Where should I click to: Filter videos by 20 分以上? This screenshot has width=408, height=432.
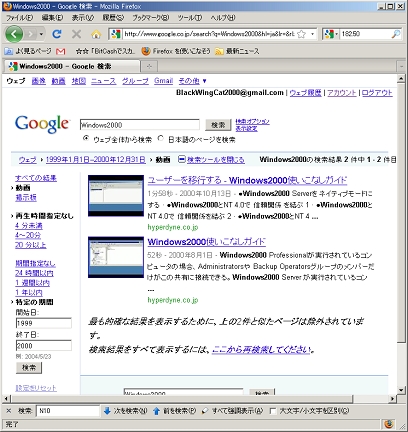pos(31,245)
